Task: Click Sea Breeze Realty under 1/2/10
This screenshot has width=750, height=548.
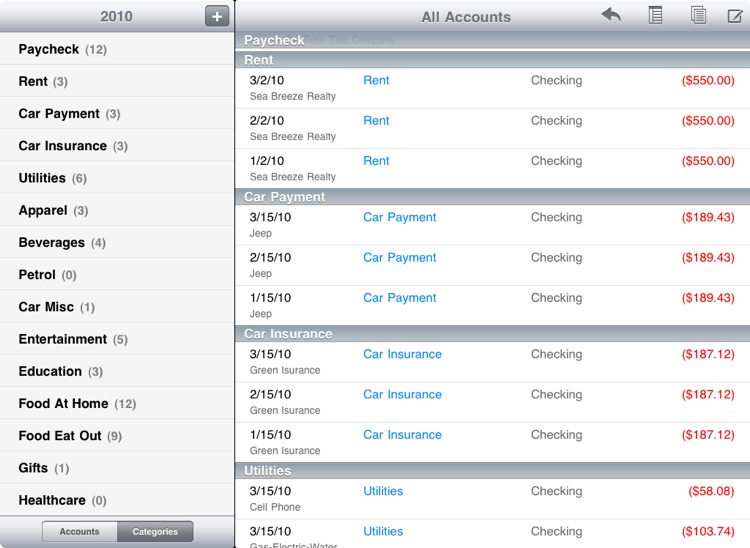Action: click(293, 177)
